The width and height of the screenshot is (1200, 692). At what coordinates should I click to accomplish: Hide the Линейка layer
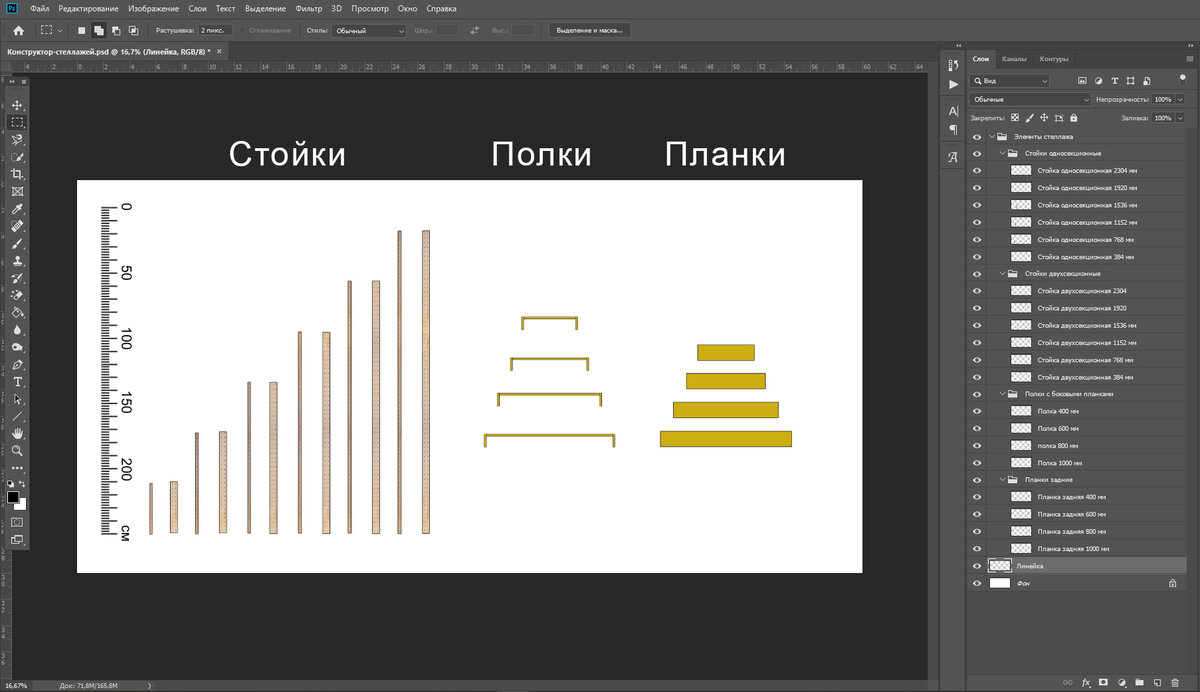click(x=977, y=565)
